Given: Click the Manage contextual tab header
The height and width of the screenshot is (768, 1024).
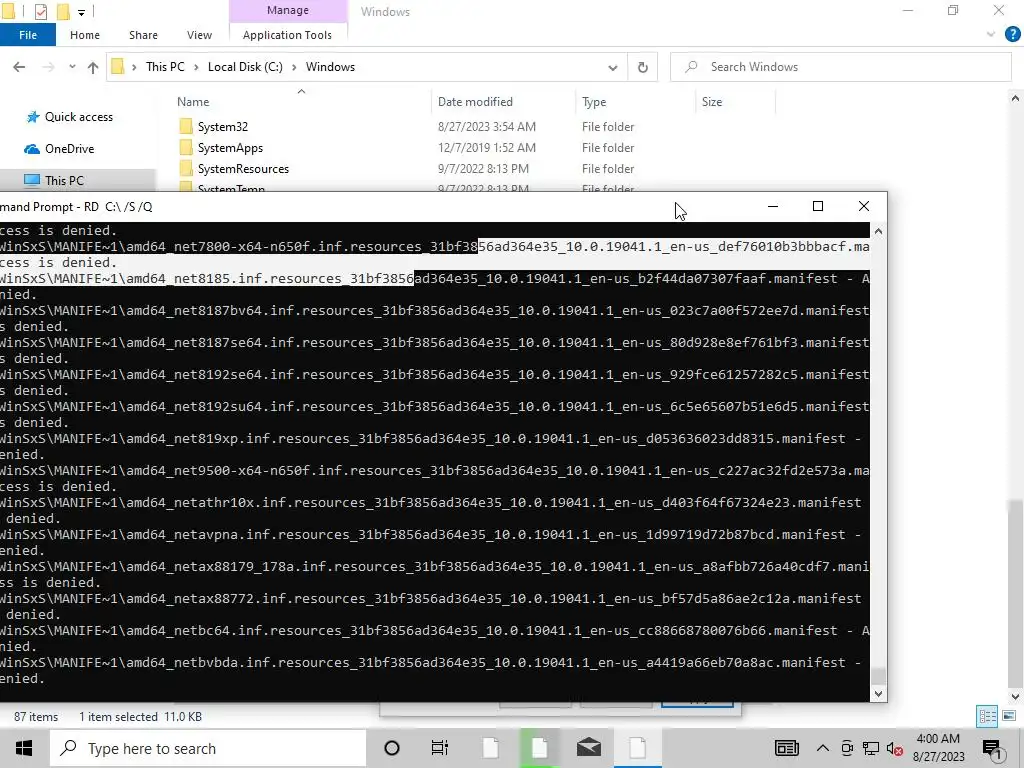Looking at the screenshot, I should pos(287,10).
